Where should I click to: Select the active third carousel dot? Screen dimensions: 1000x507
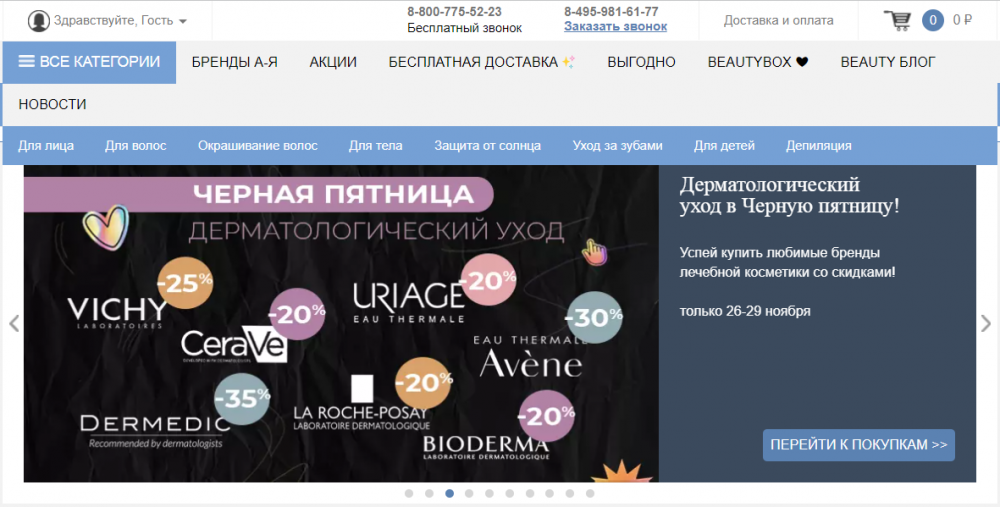tap(450, 493)
